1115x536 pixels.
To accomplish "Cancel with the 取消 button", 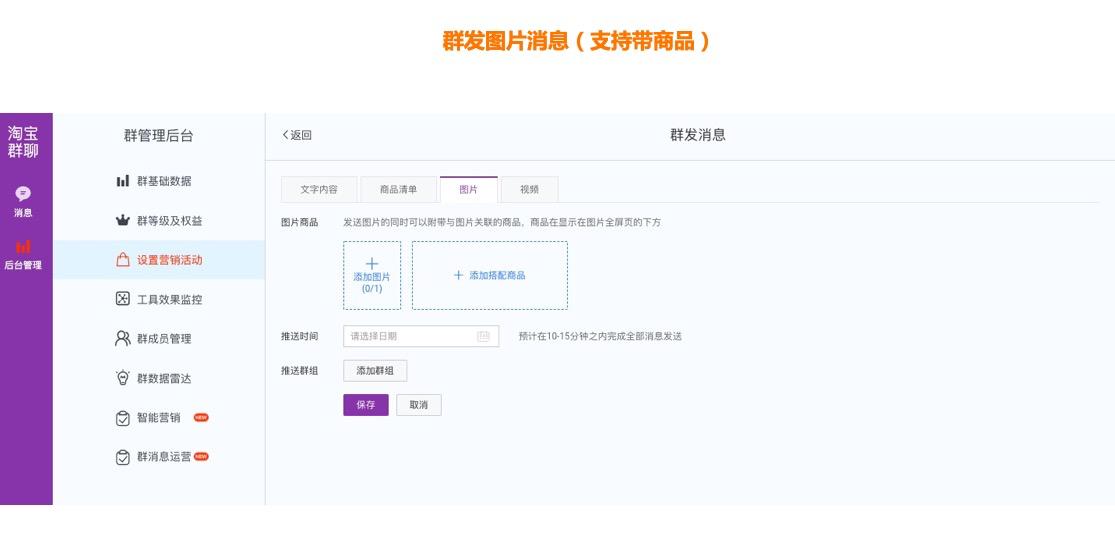I will click(x=419, y=404).
